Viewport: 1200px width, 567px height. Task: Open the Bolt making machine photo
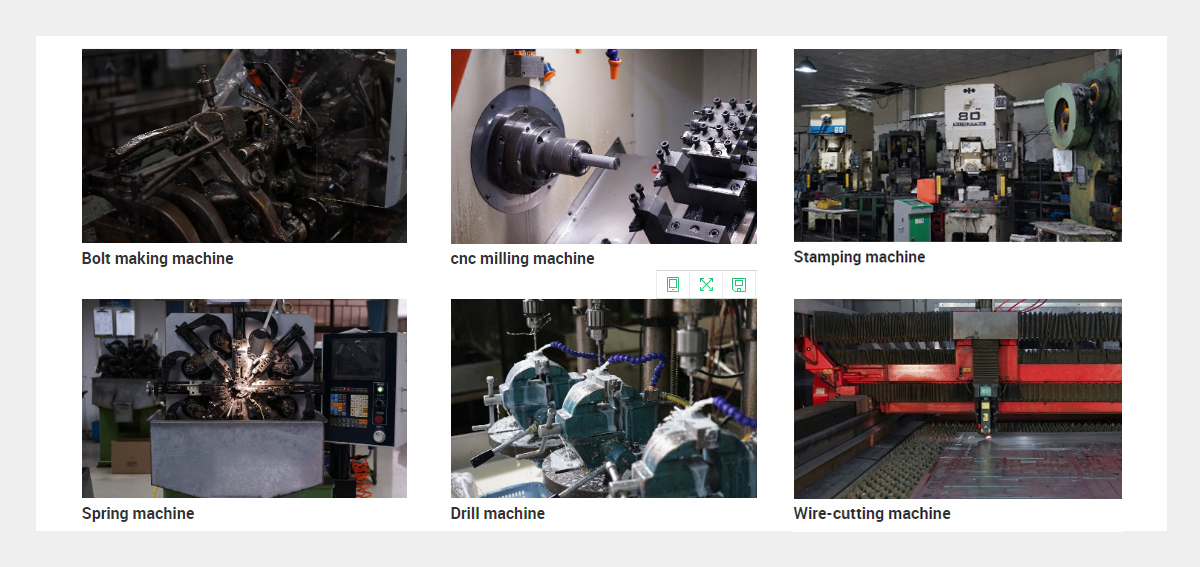244,146
